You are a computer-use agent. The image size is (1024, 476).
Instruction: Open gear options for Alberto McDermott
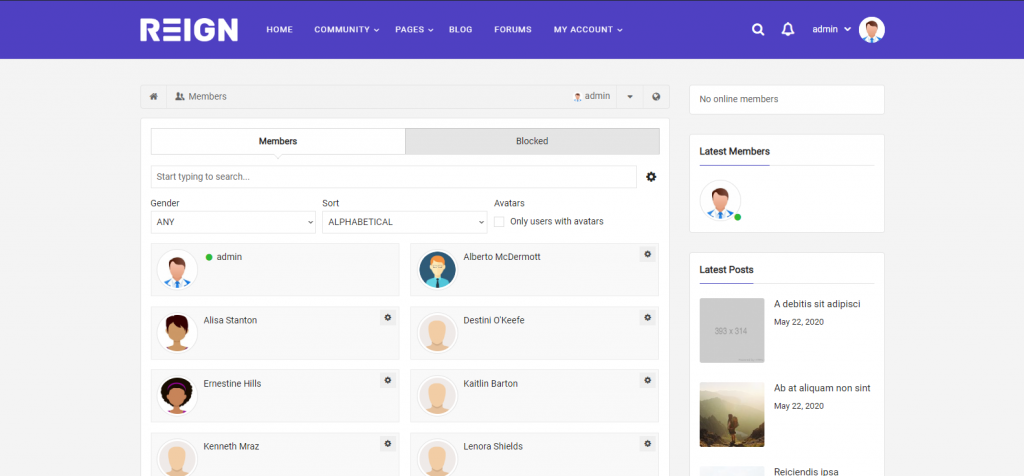point(647,254)
